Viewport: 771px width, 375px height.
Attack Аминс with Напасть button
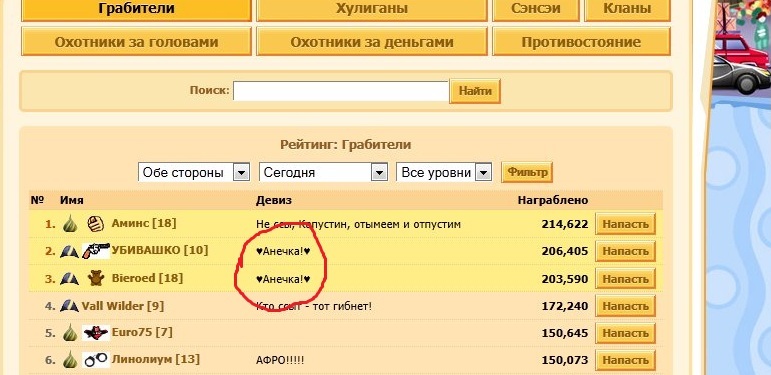pyautogui.click(x=625, y=224)
